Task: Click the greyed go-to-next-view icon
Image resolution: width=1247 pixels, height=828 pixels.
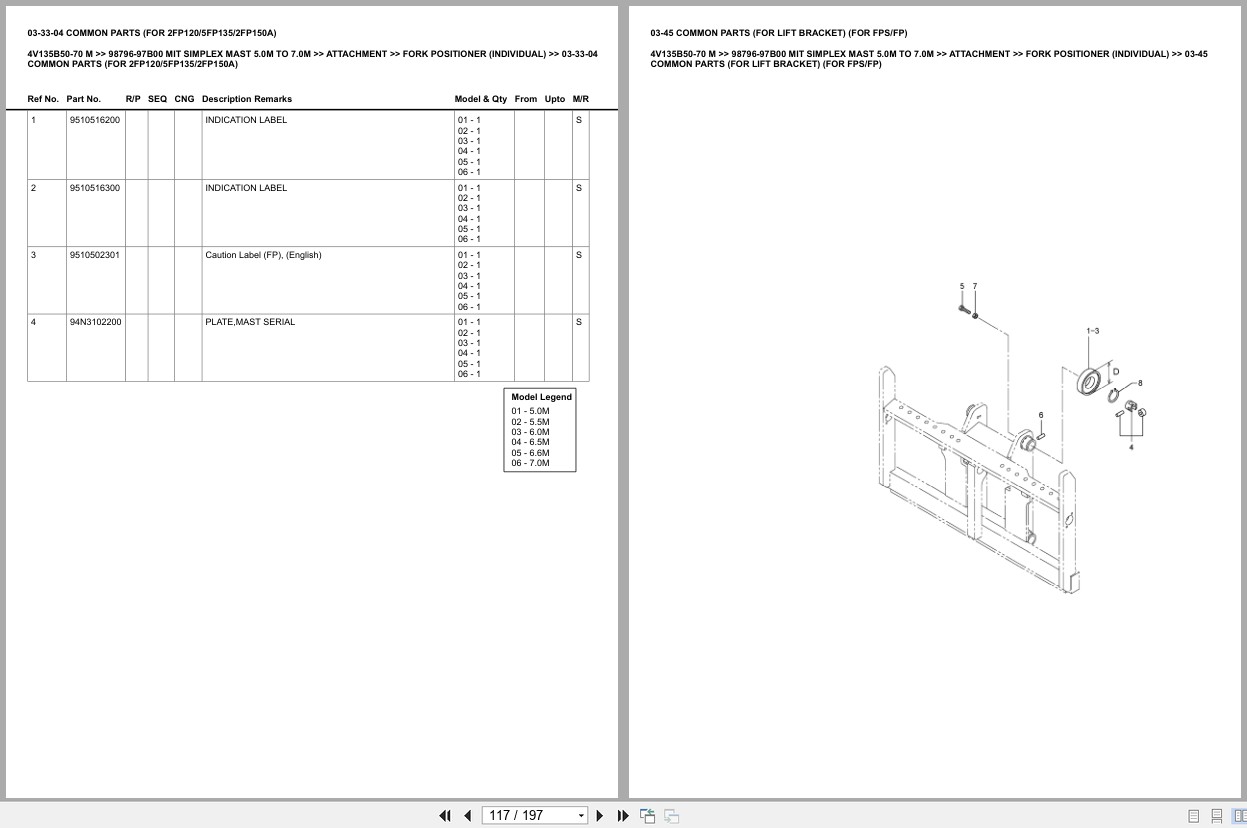Action: click(671, 815)
